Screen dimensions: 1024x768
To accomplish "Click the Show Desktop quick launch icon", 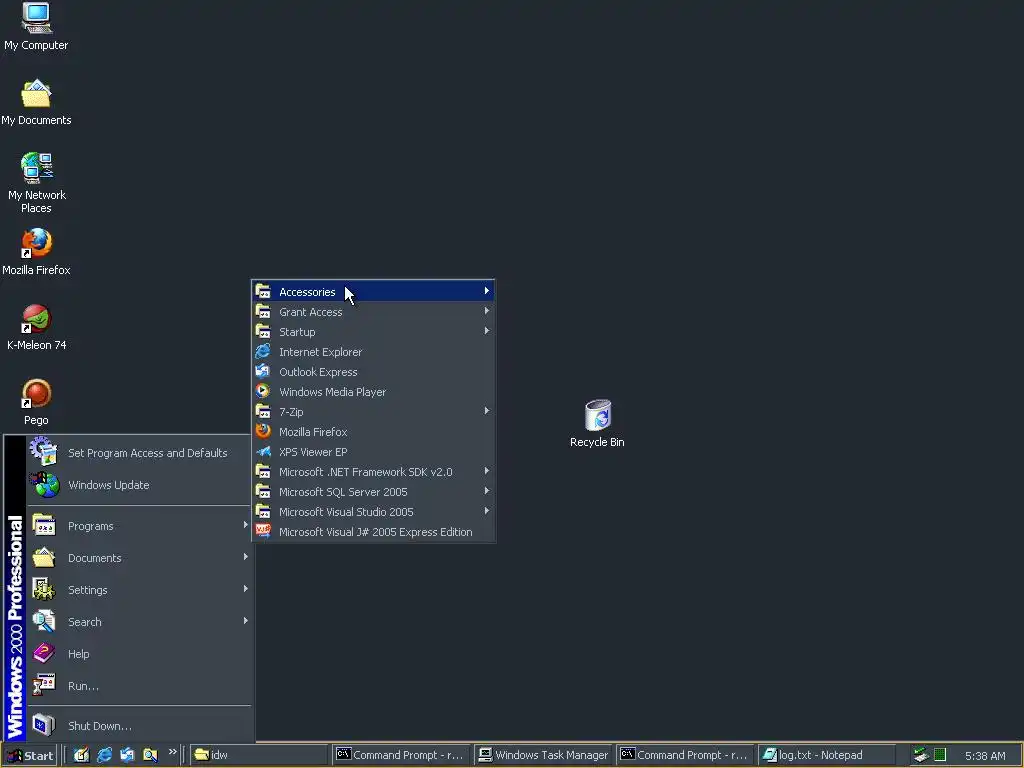I will (81, 755).
